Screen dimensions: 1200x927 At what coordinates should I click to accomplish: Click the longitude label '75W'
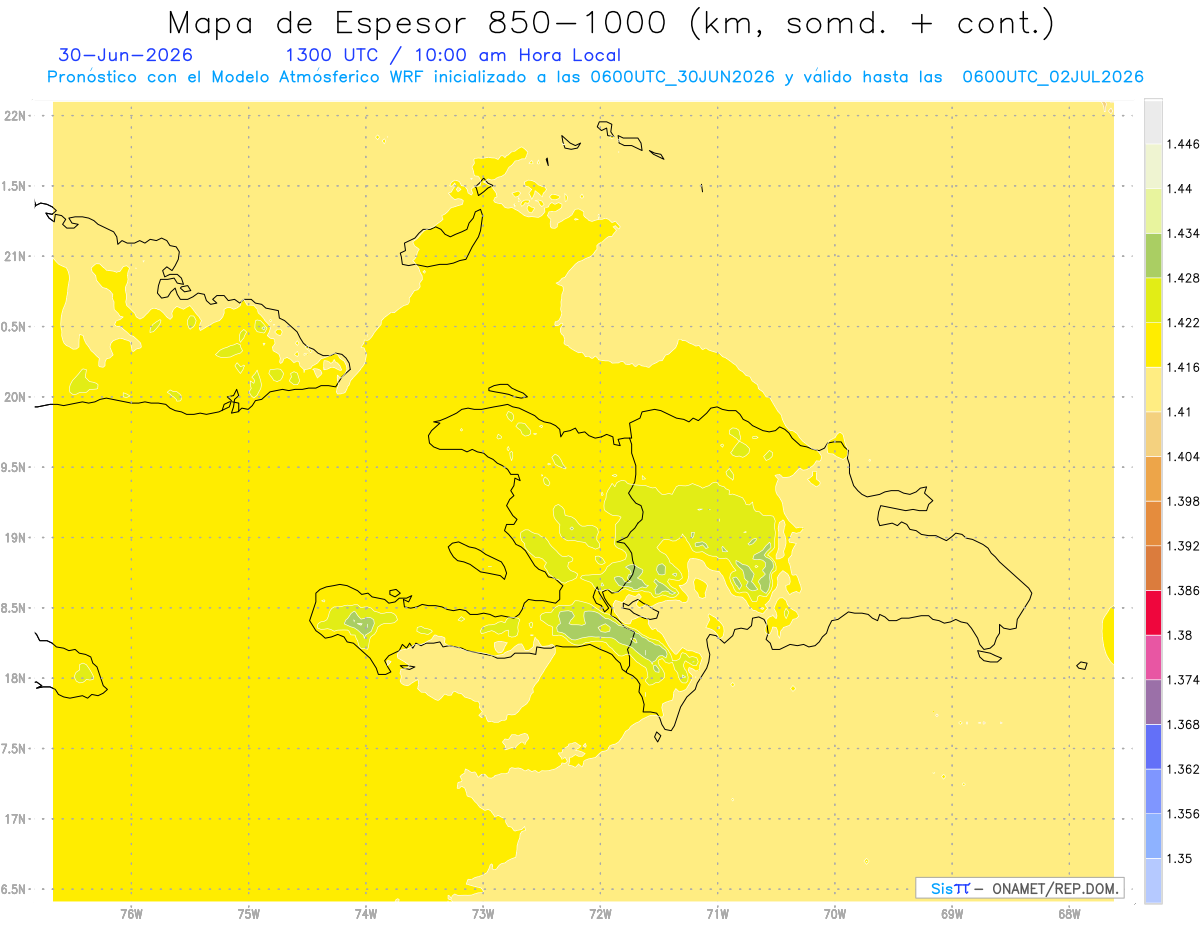(249, 913)
